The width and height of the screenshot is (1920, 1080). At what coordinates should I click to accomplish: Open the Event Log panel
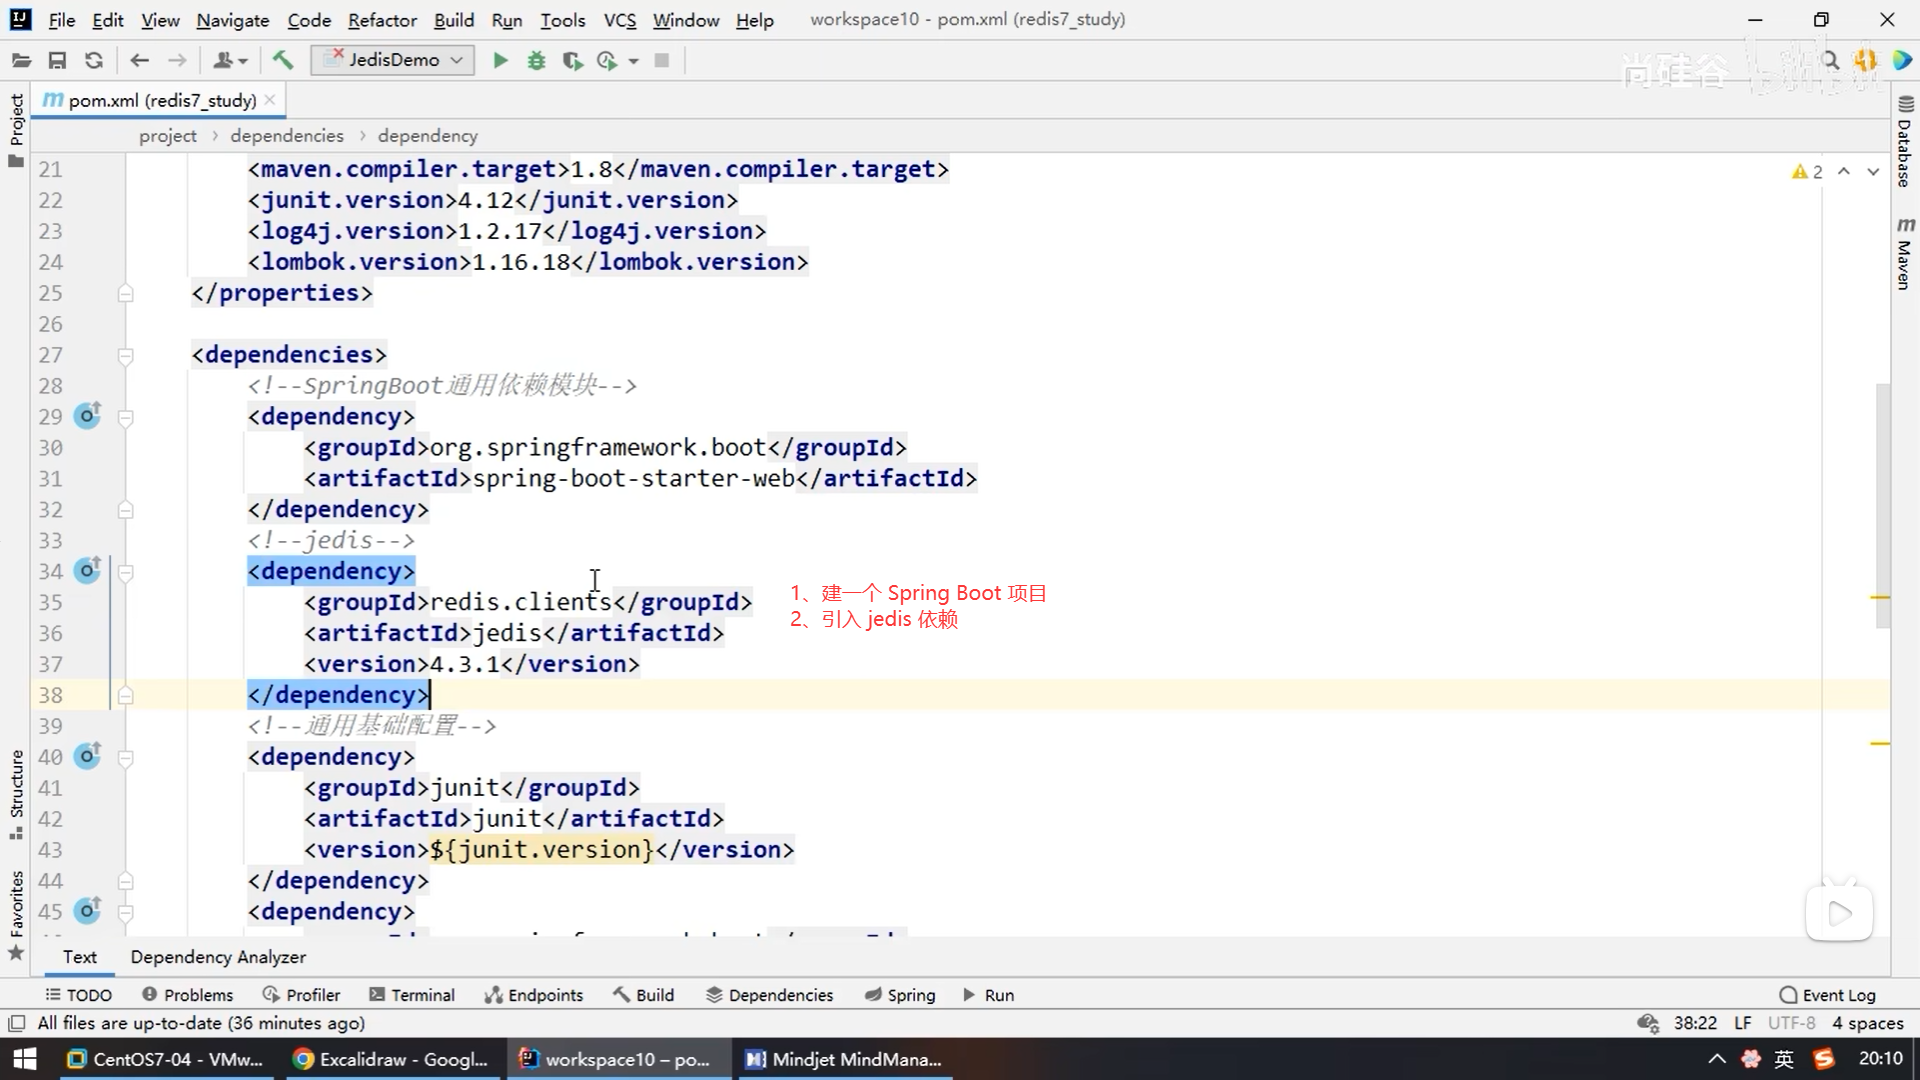1828,995
